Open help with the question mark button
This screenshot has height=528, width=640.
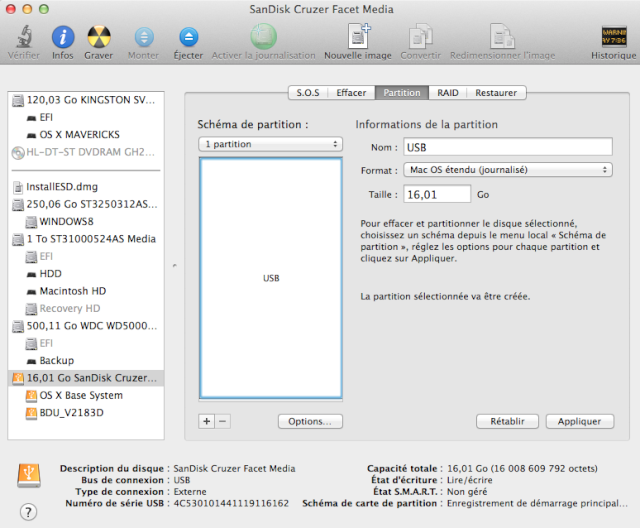(x=28, y=512)
